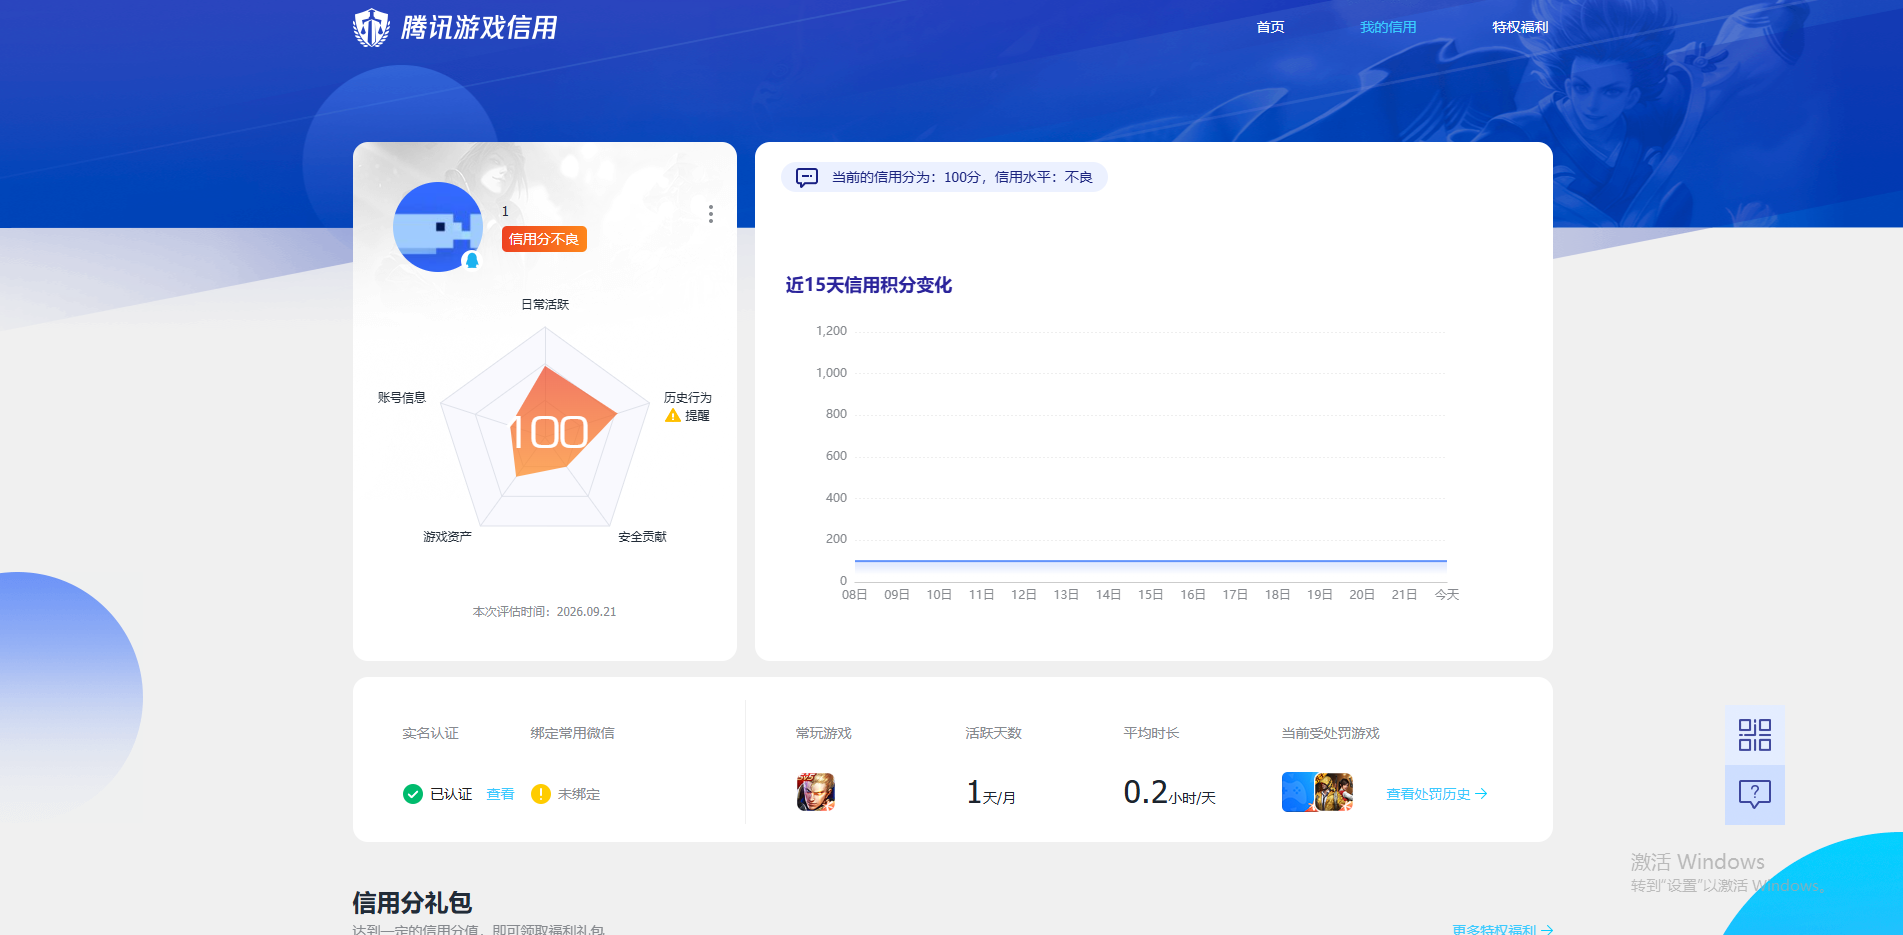
Task: Open the 查看 link beside 已认证
Action: coord(500,794)
